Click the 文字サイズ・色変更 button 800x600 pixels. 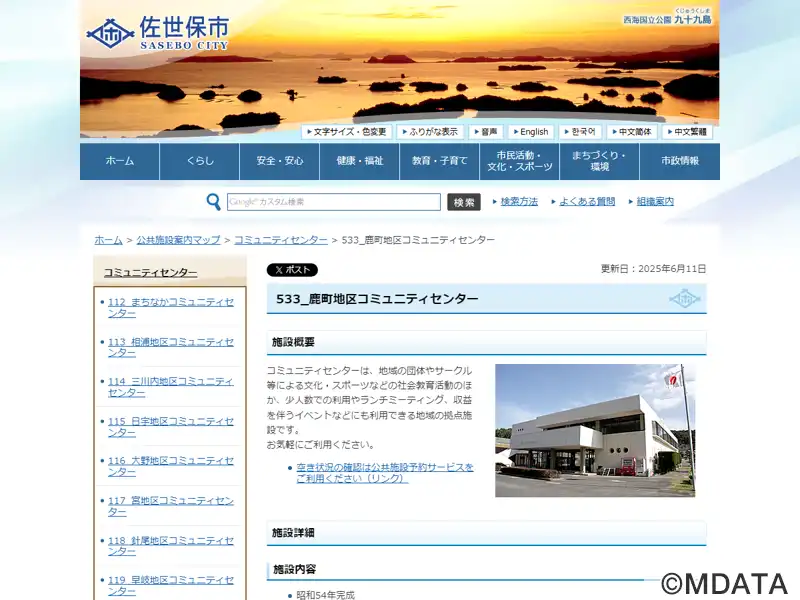[x=347, y=132]
